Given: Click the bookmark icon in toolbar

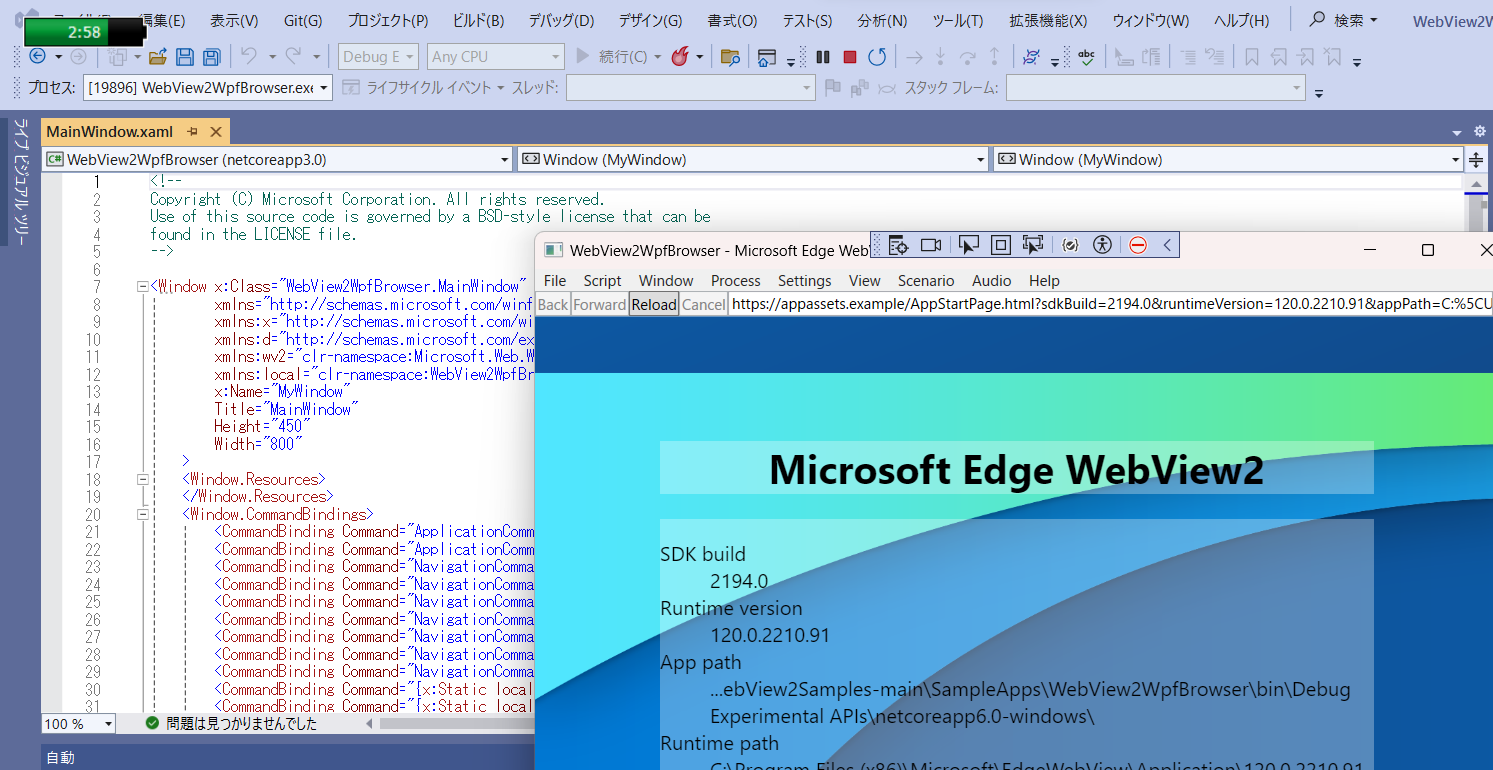Looking at the screenshot, I should pyautogui.click(x=1251, y=57).
